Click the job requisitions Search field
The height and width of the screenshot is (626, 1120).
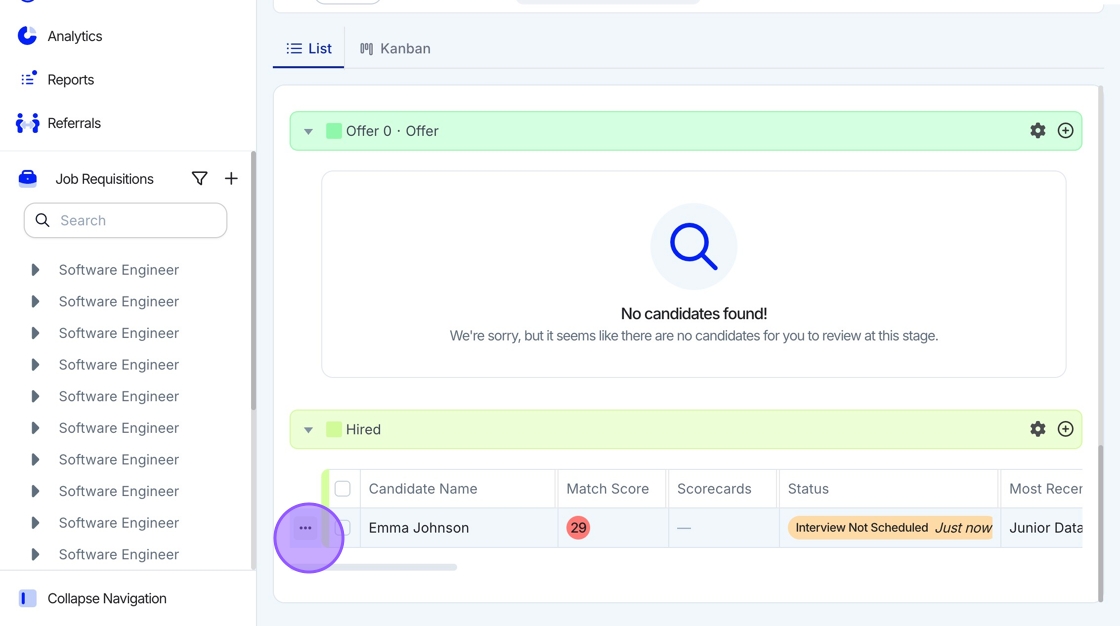click(126, 220)
